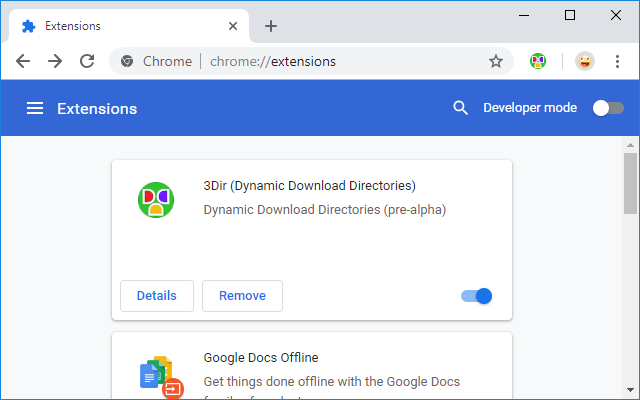Screen dimensions: 640x400
Task: Click the 'Developer mode' label
Action: point(530,108)
